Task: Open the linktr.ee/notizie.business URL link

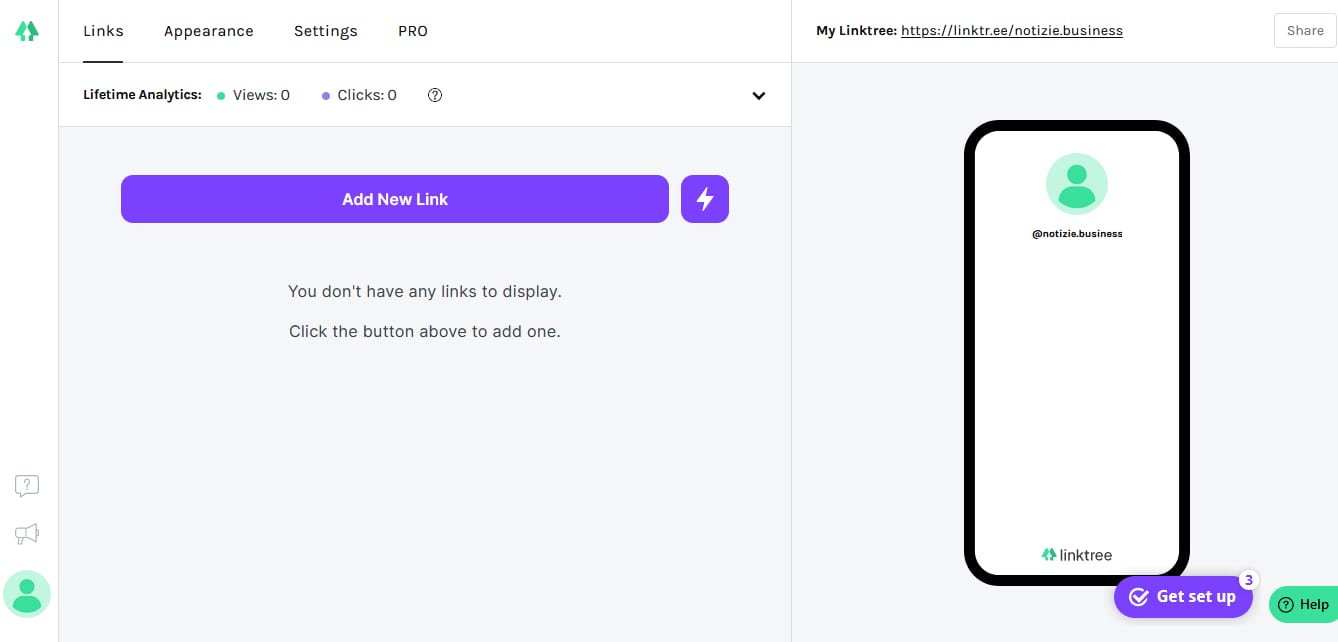Action: (x=1011, y=31)
